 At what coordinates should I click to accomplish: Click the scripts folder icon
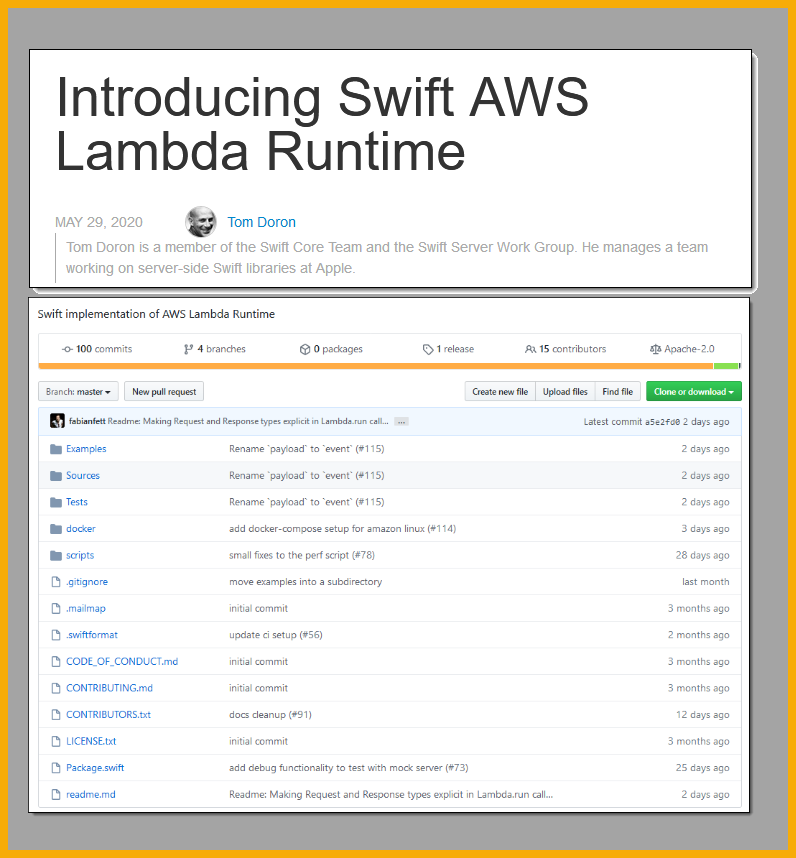coord(56,555)
